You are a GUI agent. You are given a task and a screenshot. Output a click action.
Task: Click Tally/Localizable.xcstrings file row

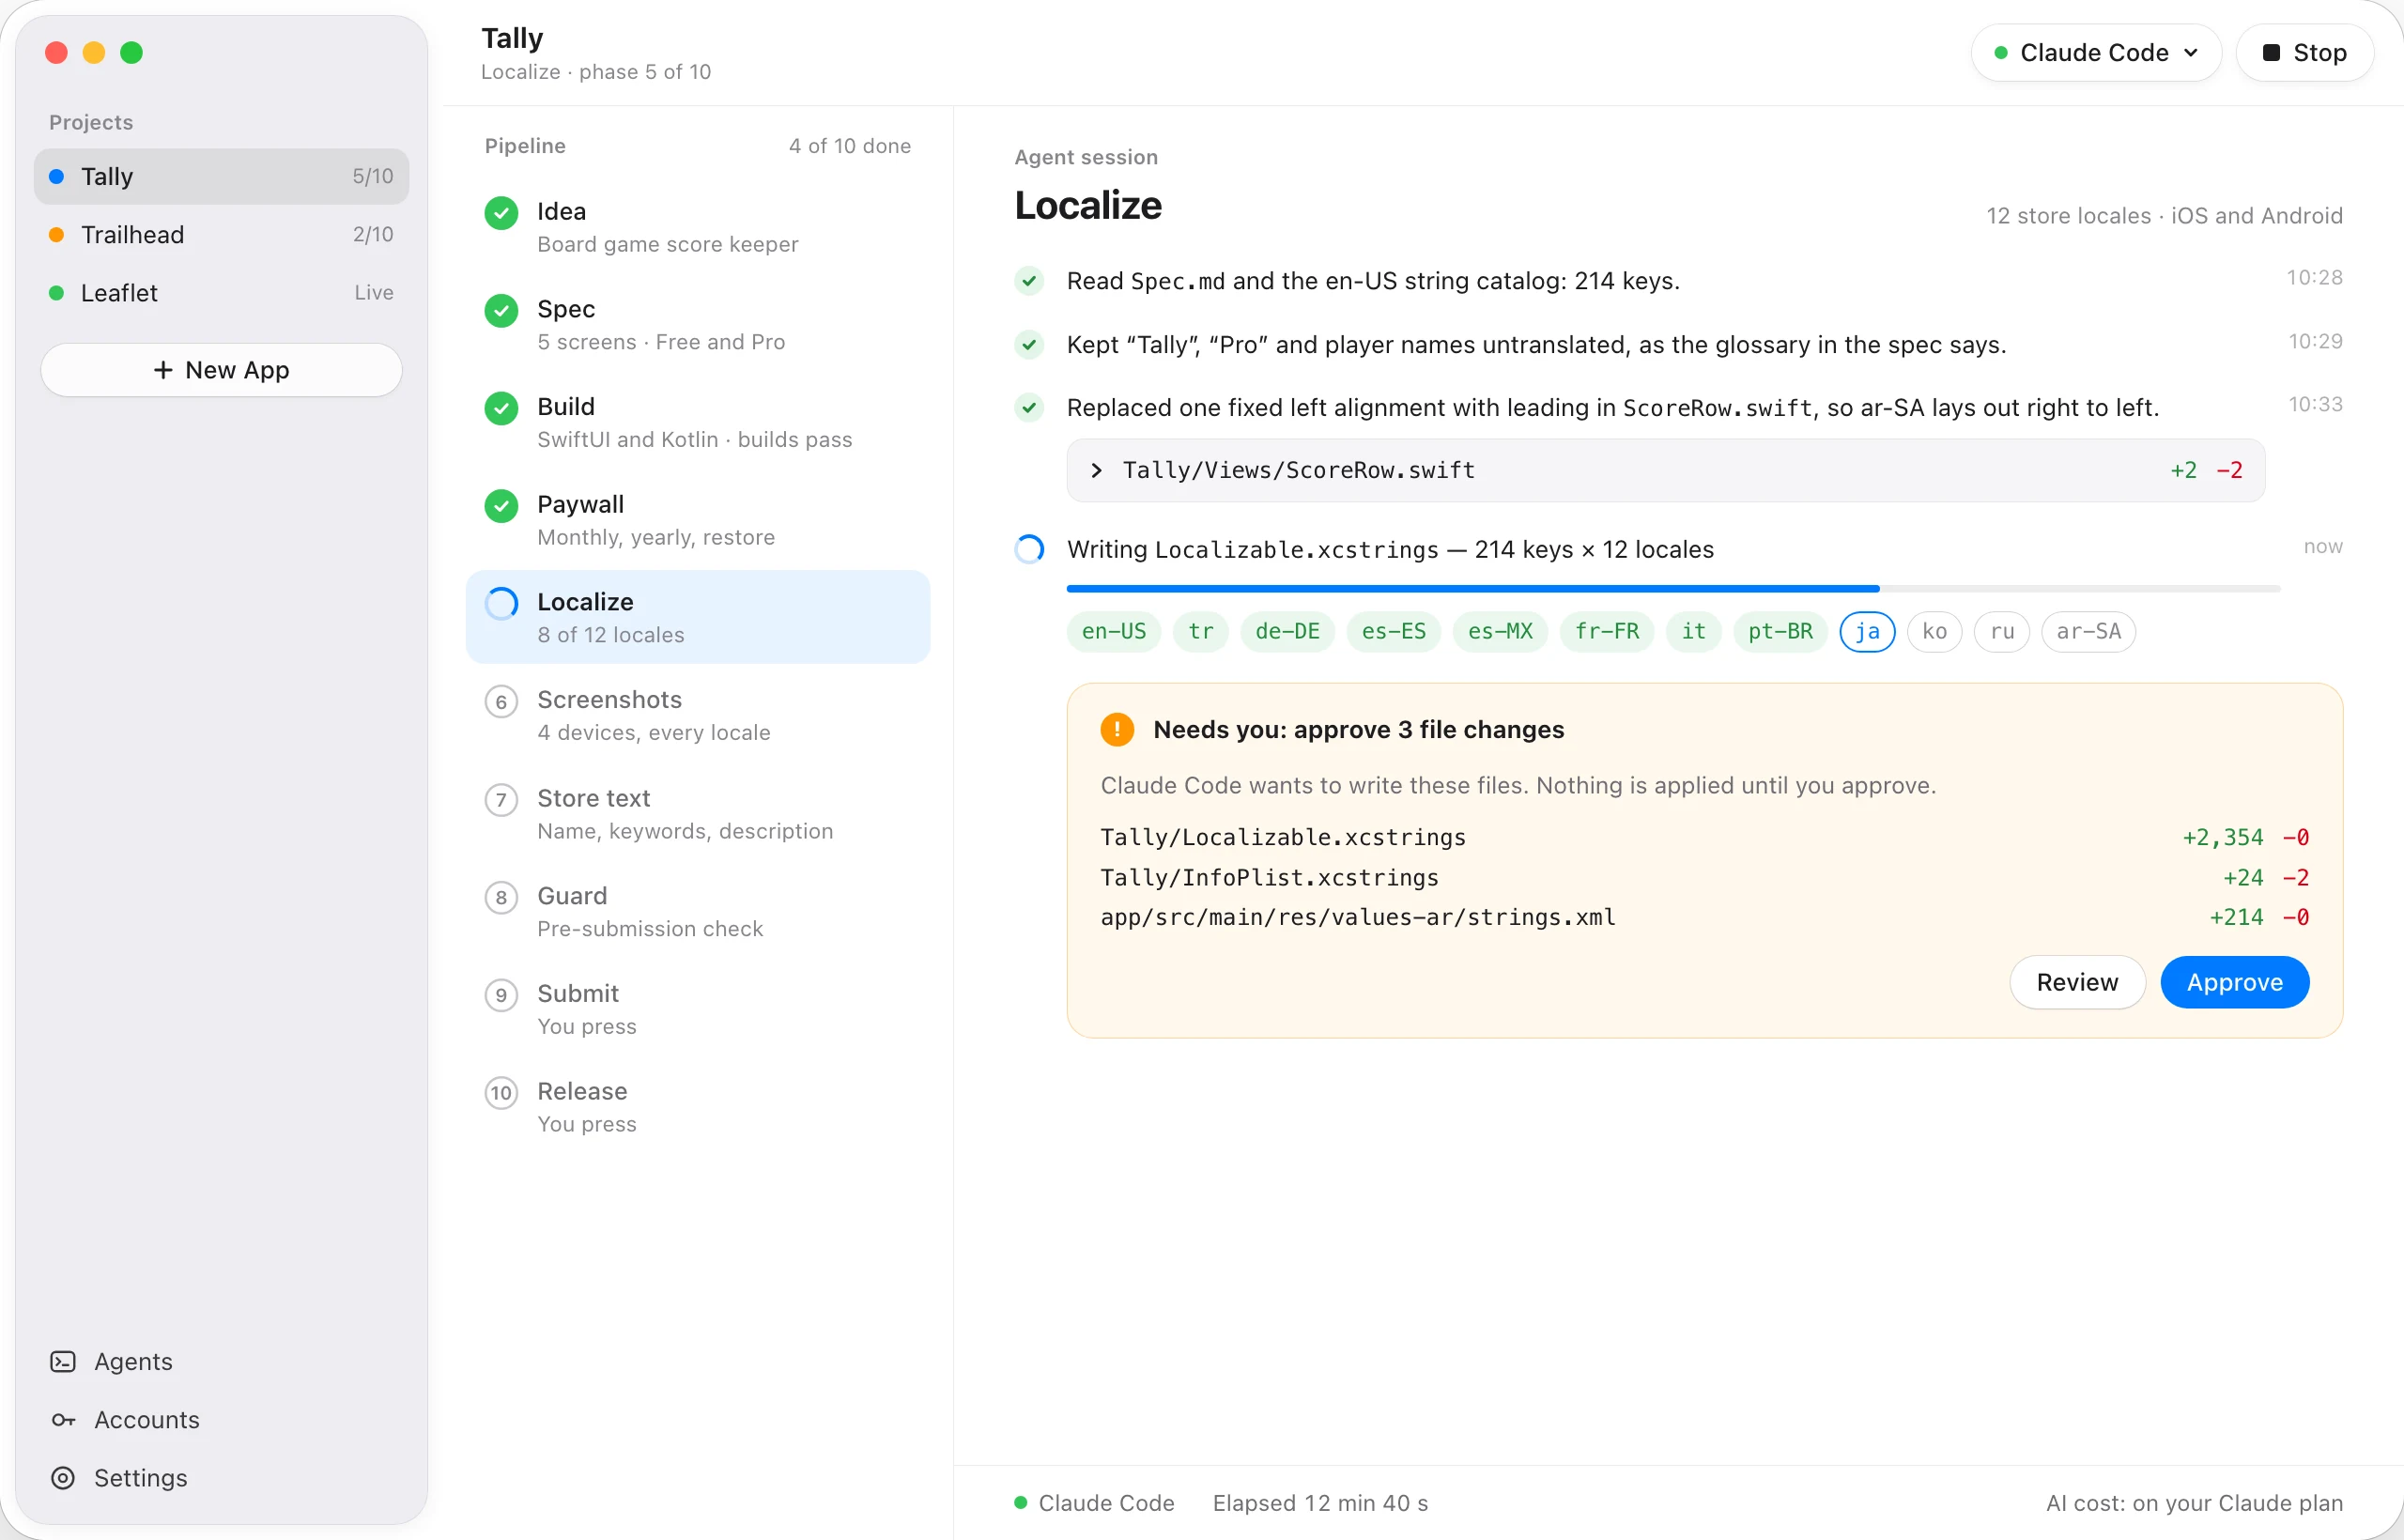point(1704,837)
